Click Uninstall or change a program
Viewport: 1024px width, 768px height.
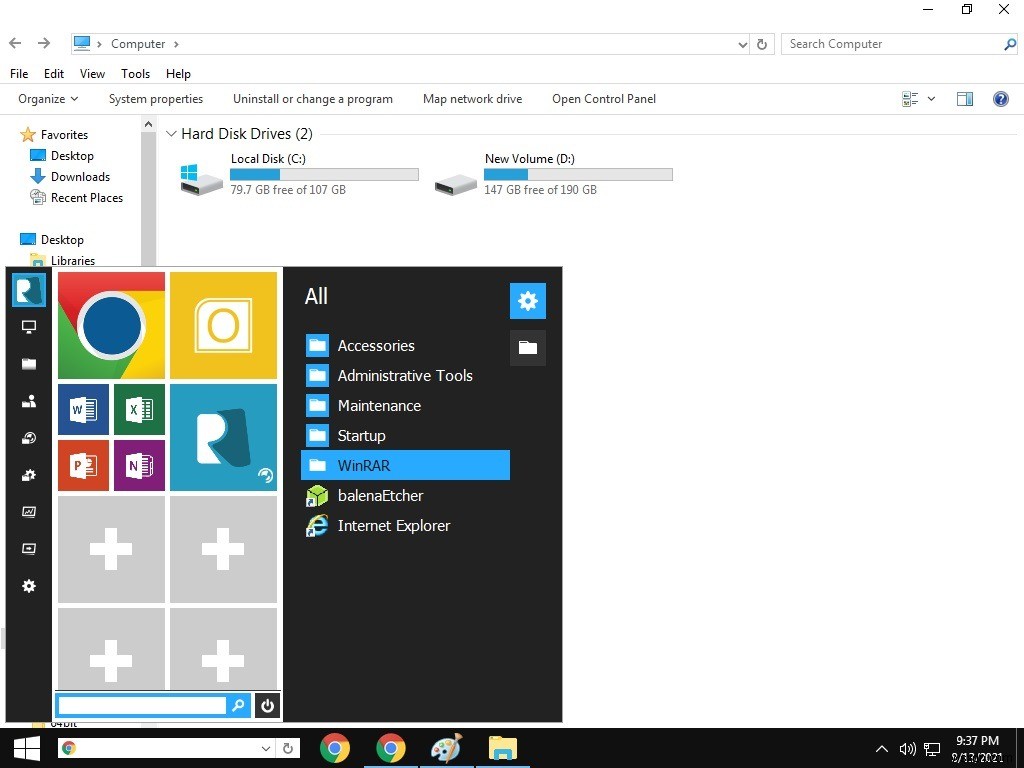[312, 99]
